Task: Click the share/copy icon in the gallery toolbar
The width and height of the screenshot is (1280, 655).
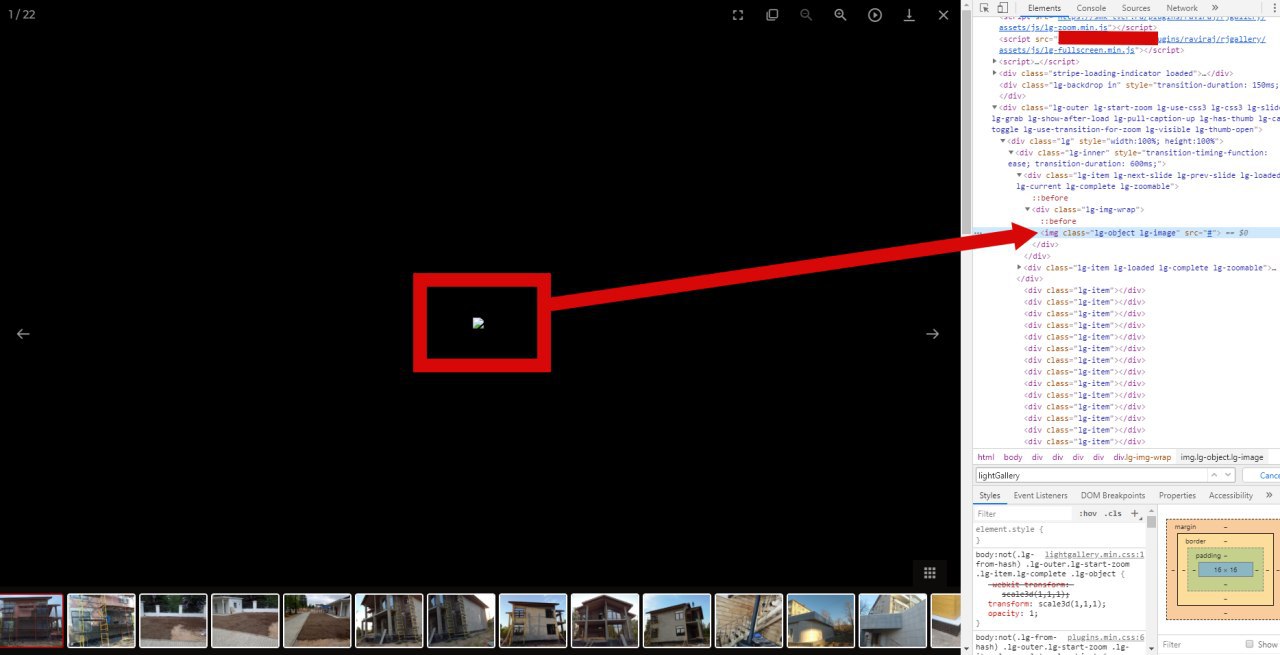Action: coord(772,15)
